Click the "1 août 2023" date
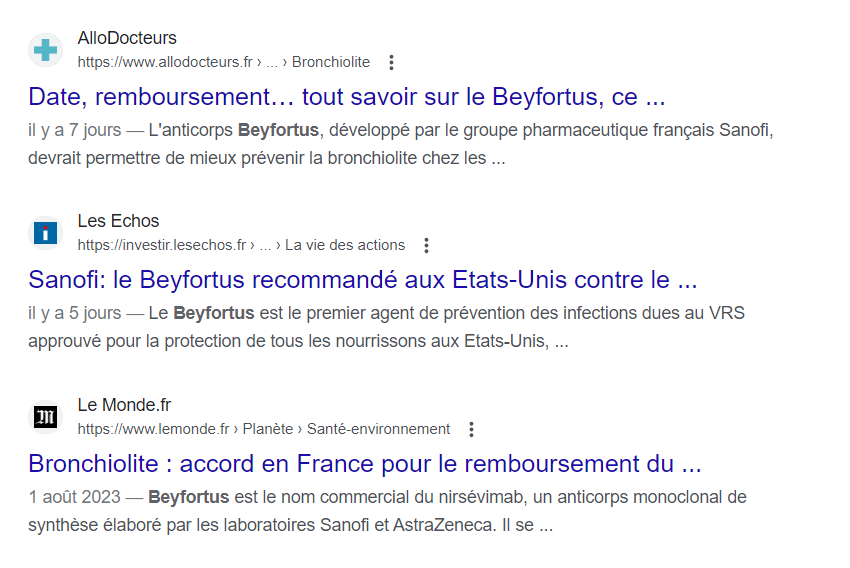The image size is (850, 568). pyautogui.click(x=74, y=497)
